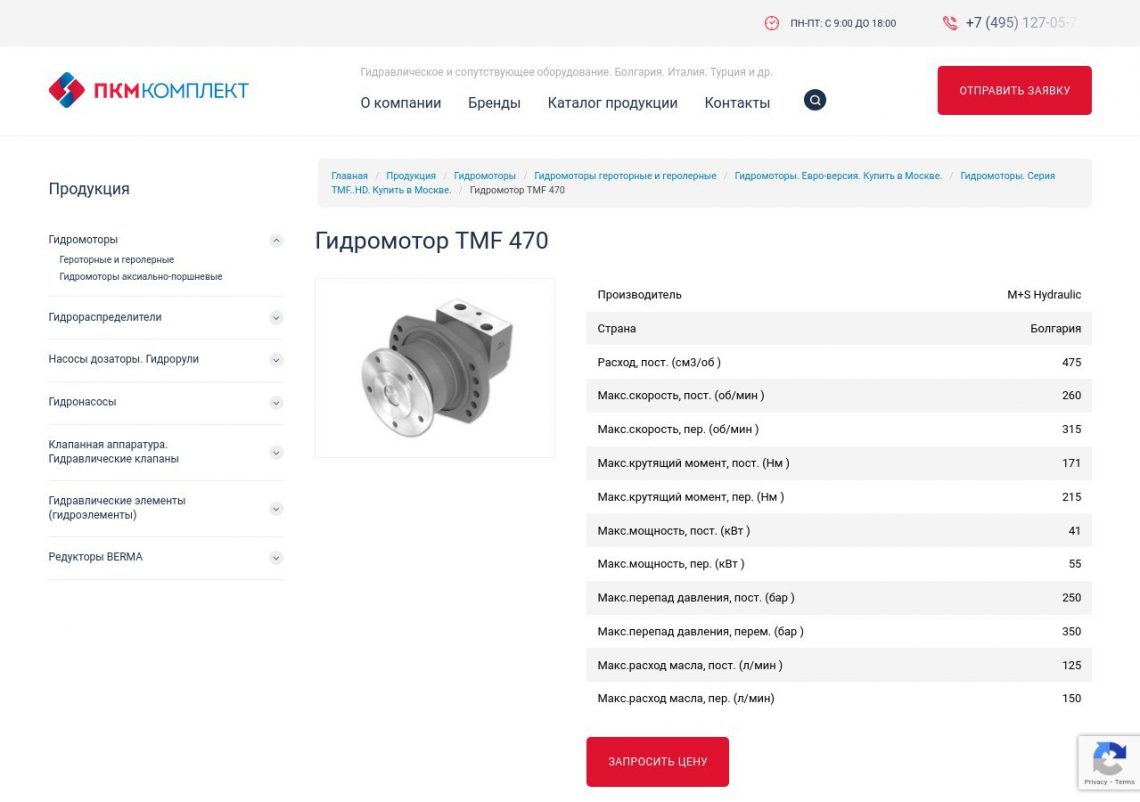Expand Клапанная аппаратура category chevron

click(x=276, y=453)
